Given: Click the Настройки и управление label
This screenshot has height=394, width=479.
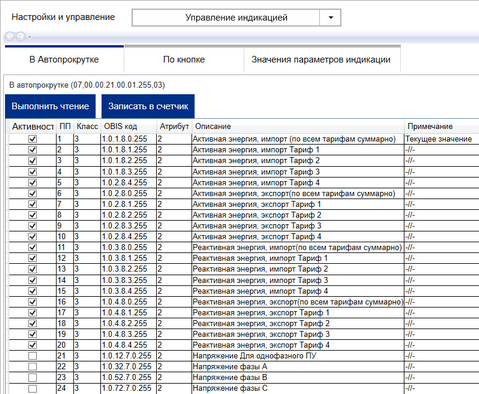Looking at the screenshot, I should (x=63, y=17).
